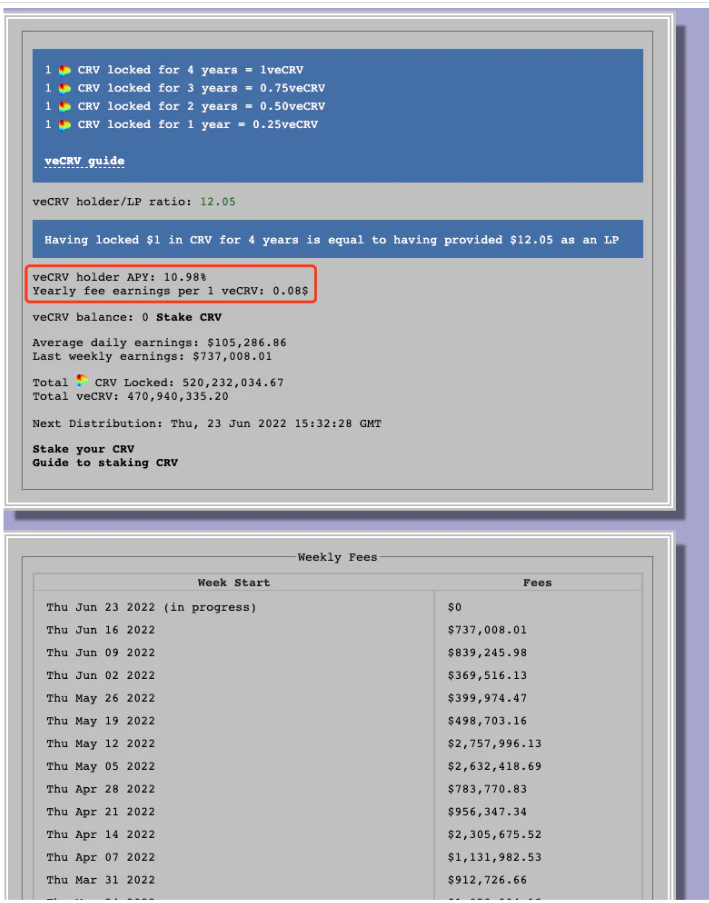The width and height of the screenshot is (709, 903).
Task: Open the Stake your CRV link
Action: pos(83,449)
